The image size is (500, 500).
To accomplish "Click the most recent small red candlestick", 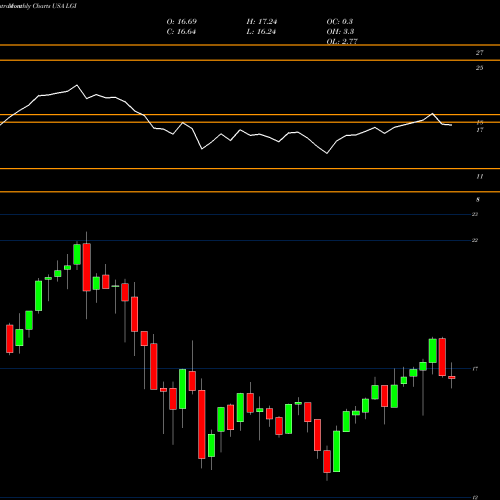I will 452,377.
